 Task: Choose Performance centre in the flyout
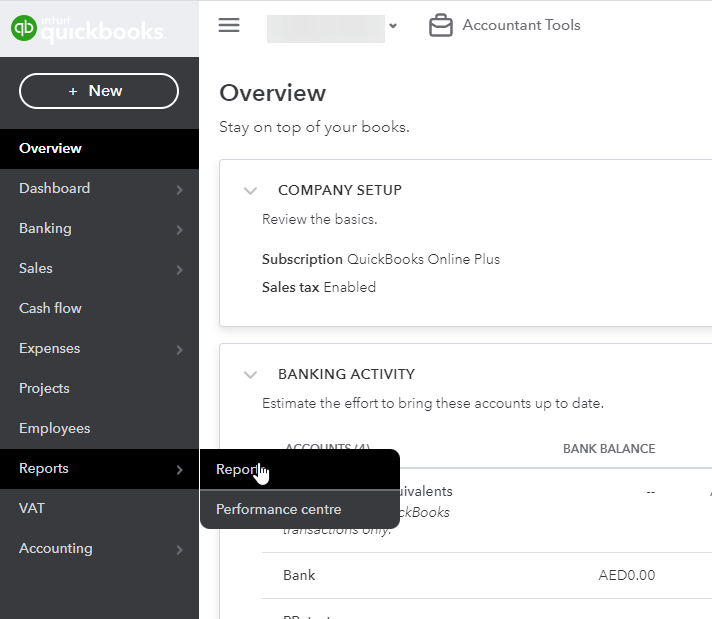tap(300, 509)
